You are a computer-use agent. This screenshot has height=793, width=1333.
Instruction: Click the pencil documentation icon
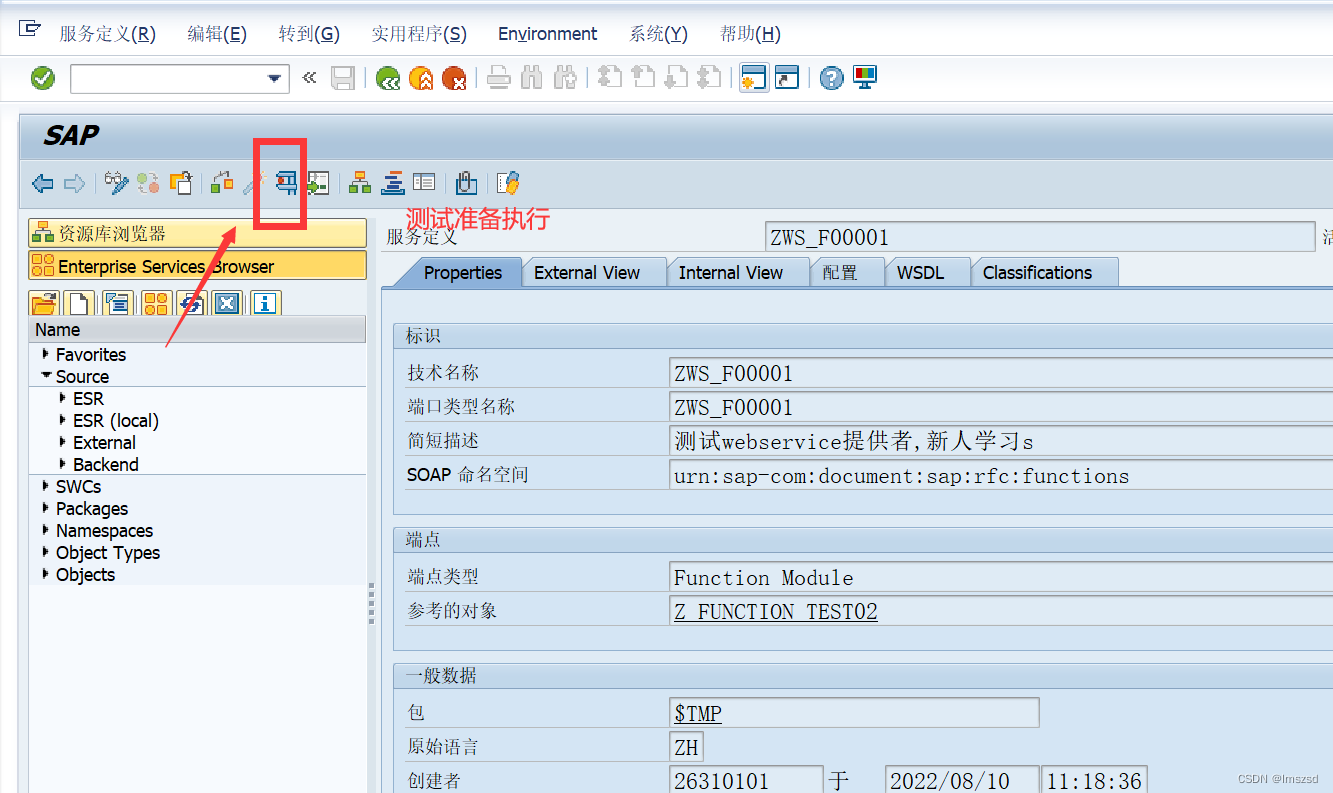point(509,183)
